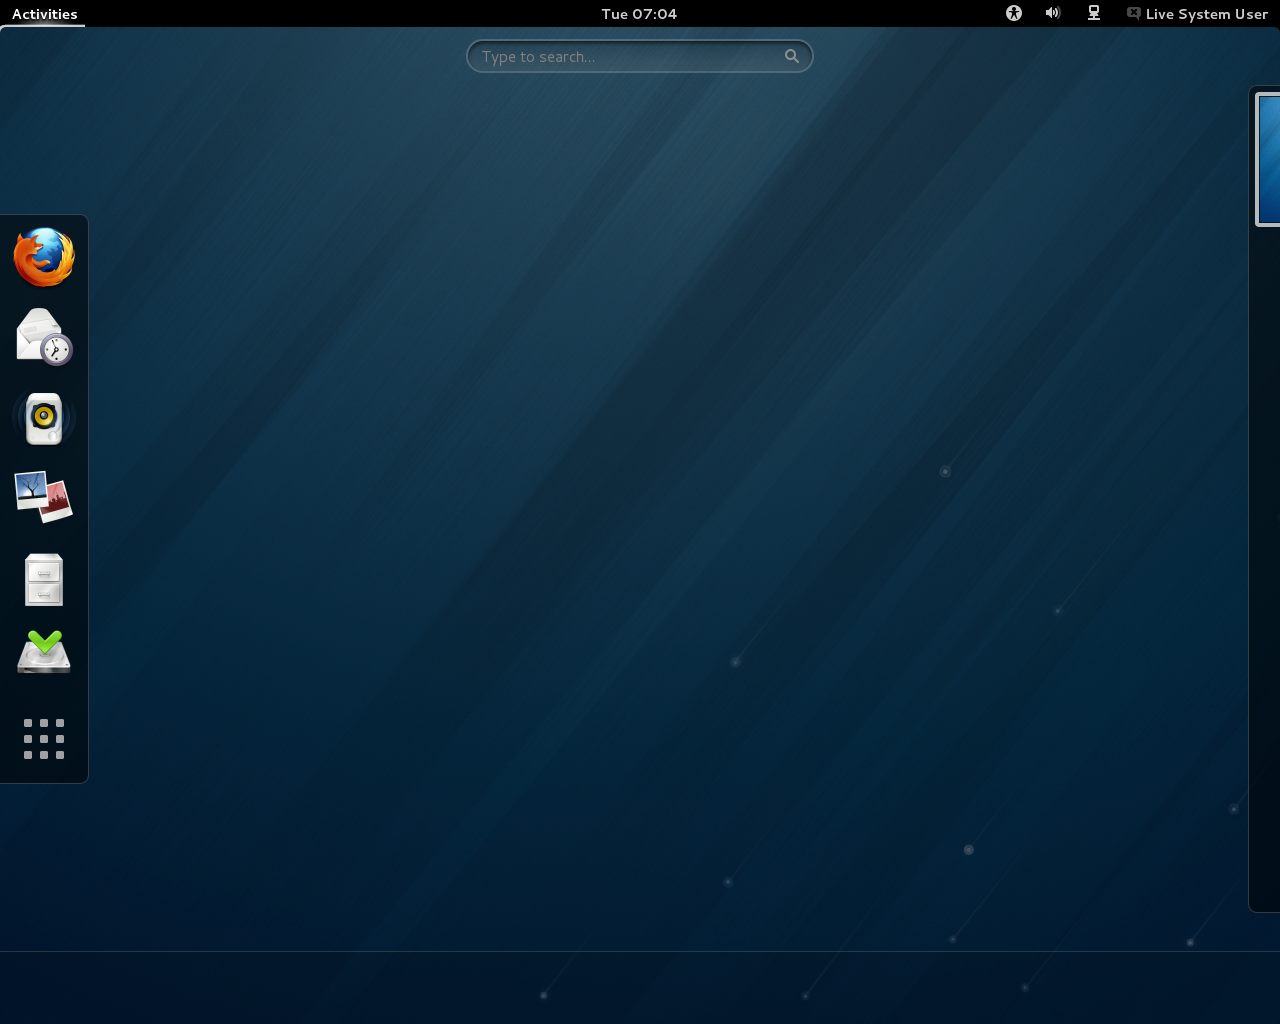
Task: Open the clock and calendar menu
Action: pos(639,13)
